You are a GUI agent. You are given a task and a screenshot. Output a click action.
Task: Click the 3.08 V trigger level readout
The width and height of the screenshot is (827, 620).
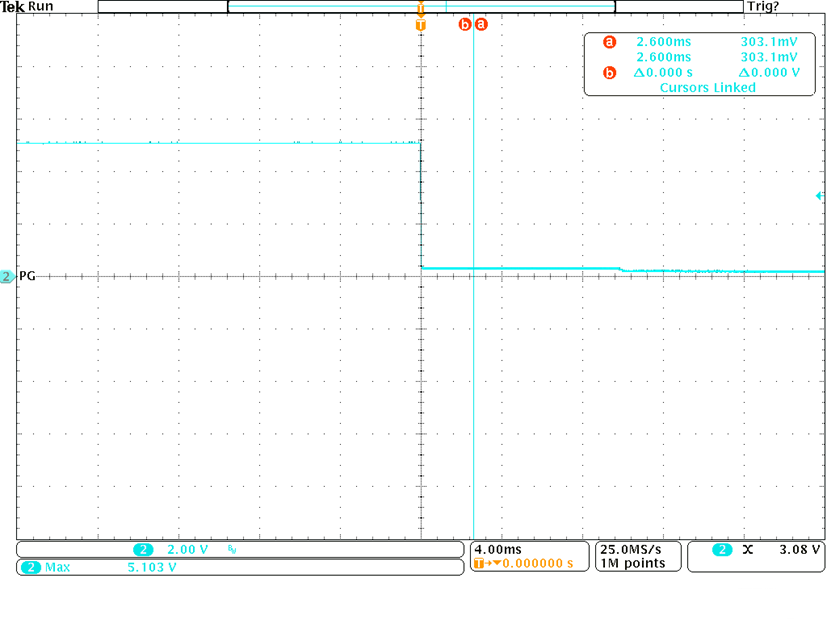(x=799, y=550)
